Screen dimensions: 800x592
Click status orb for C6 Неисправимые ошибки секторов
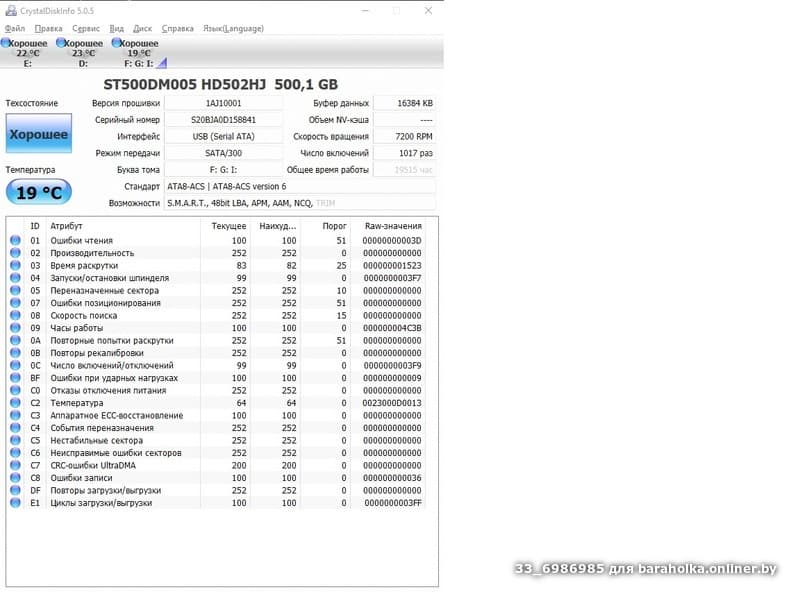point(15,453)
